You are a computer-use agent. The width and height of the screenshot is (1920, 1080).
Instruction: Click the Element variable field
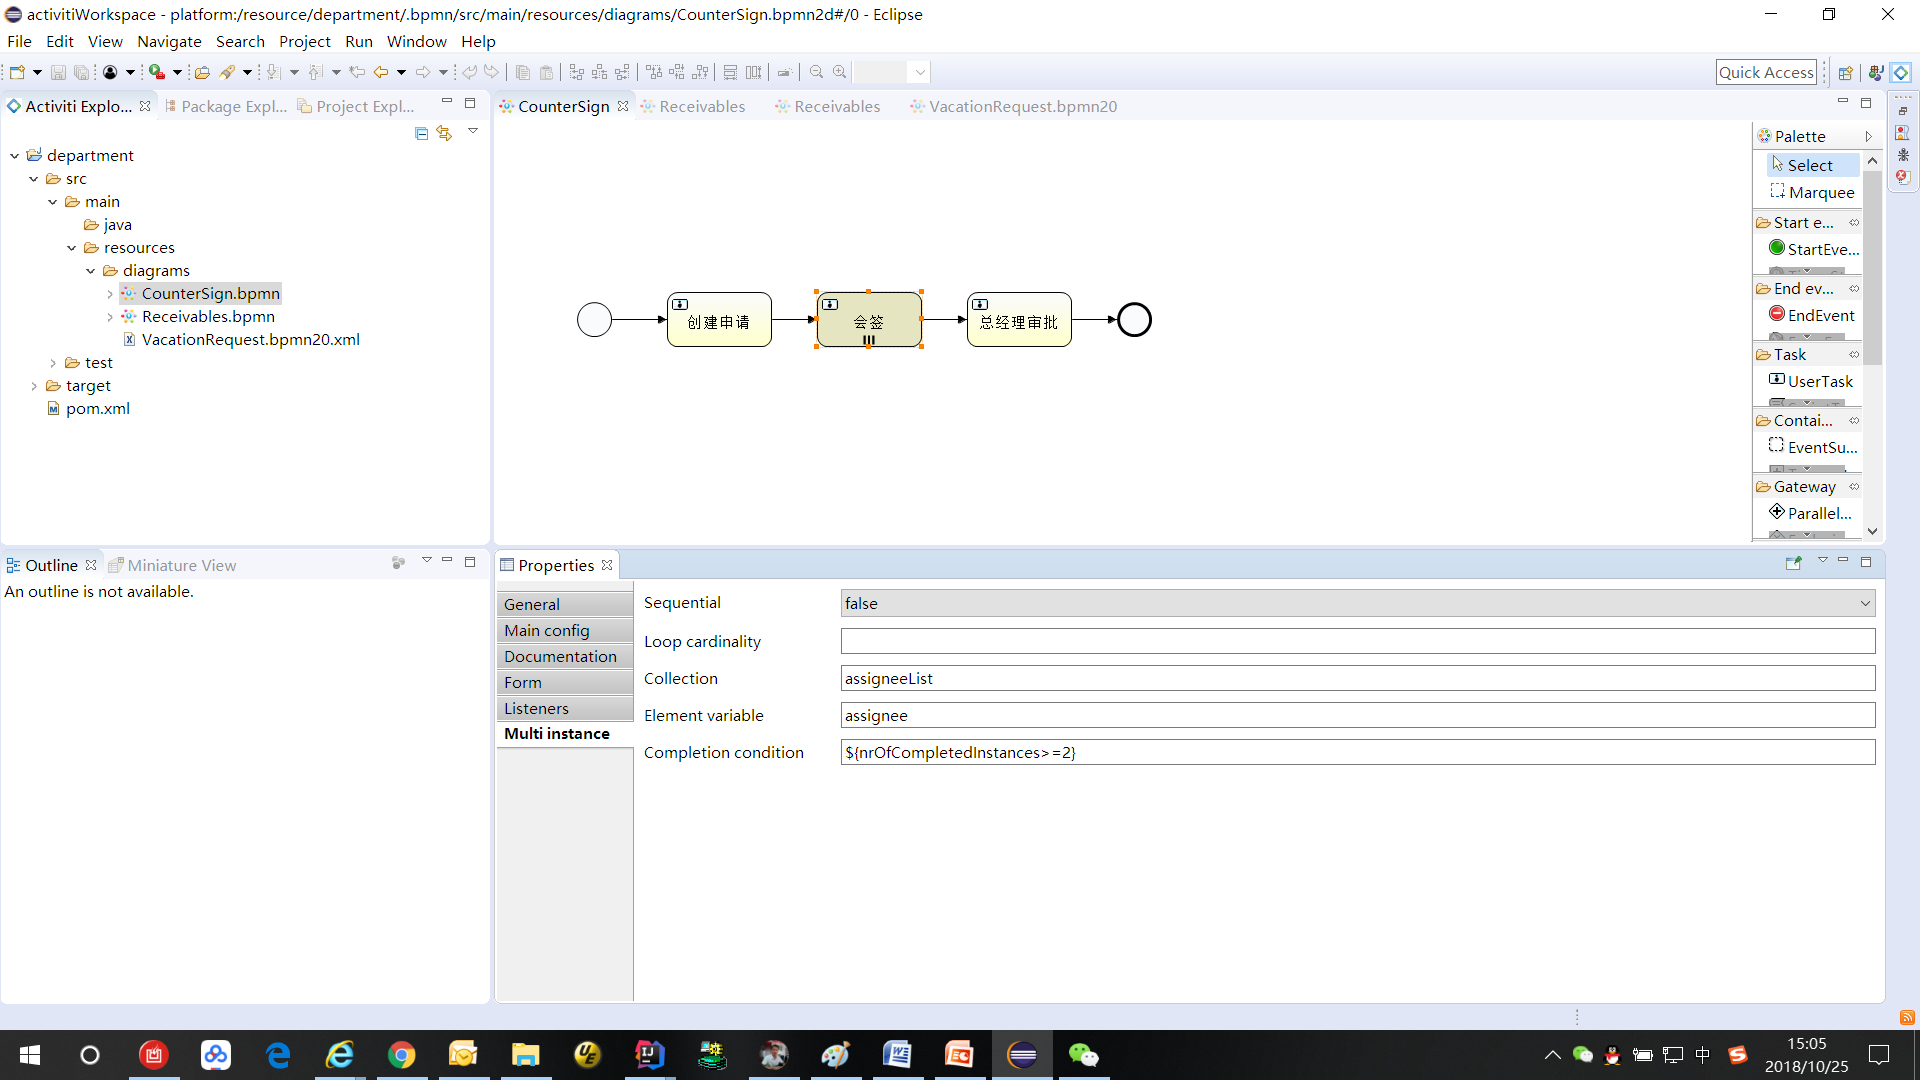click(1358, 715)
